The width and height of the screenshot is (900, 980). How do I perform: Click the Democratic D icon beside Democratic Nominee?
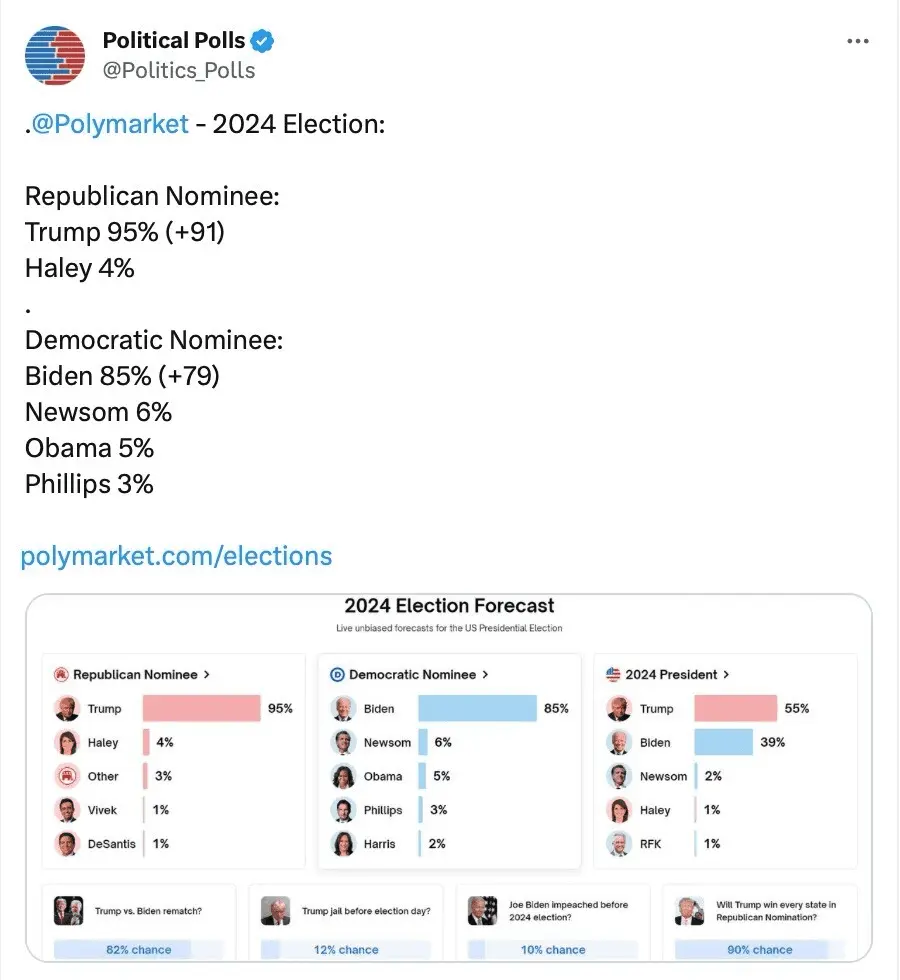[337, 674]
